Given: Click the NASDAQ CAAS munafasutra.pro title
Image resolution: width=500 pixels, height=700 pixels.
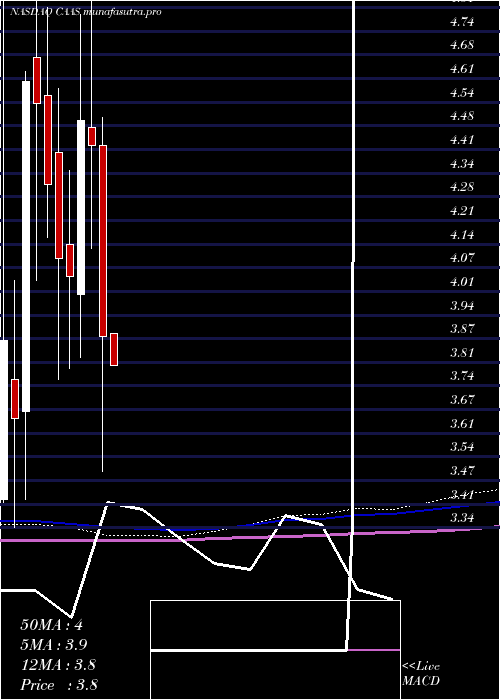Looking at the screenshot, I should click(x=85, y=12).
